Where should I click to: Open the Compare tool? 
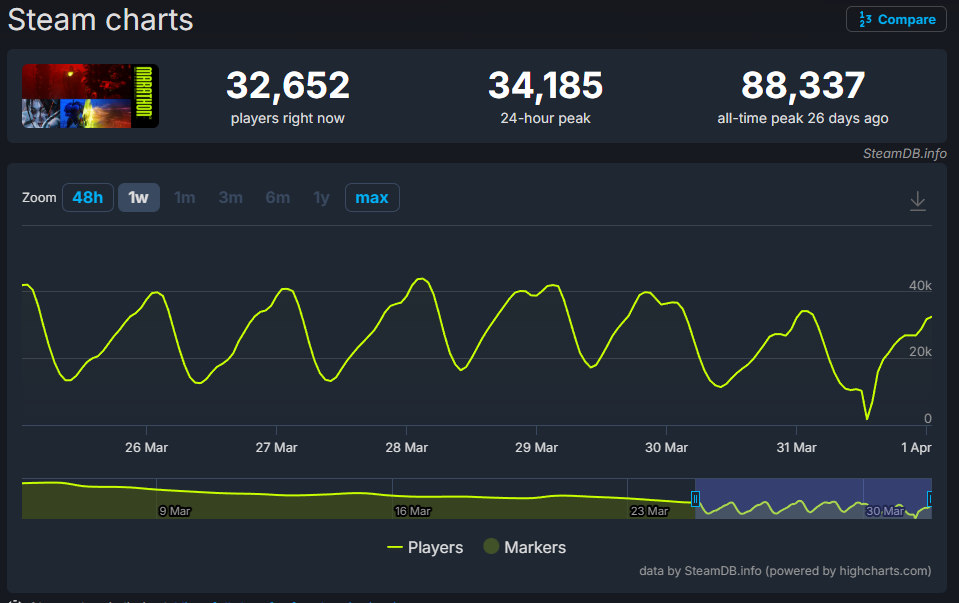(x=895, y=19)
